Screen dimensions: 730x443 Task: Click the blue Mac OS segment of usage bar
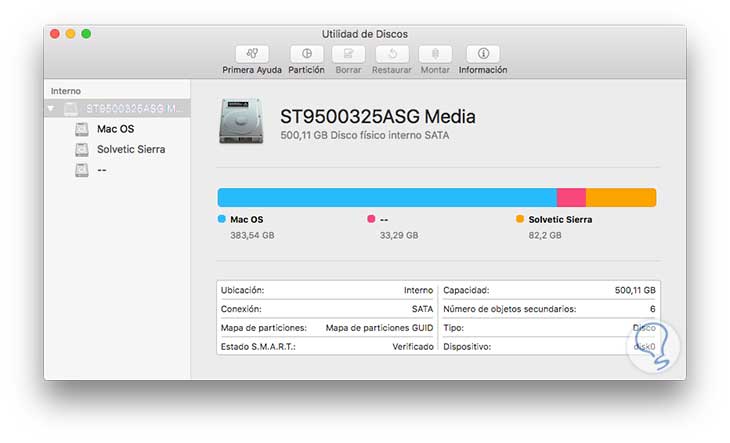coord(386,197)
